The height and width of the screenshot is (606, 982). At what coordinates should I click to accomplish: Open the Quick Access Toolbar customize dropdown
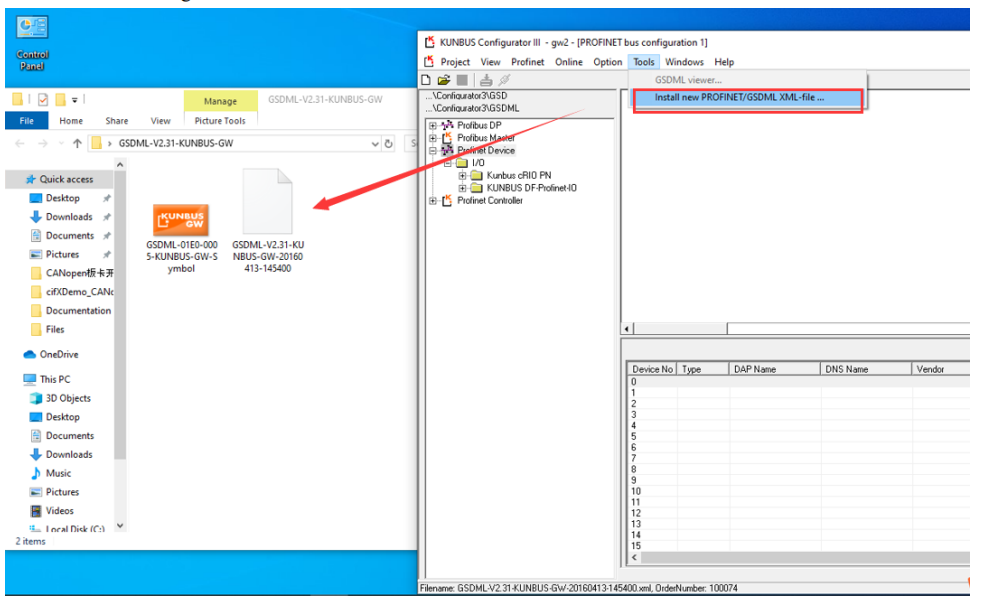75,100
